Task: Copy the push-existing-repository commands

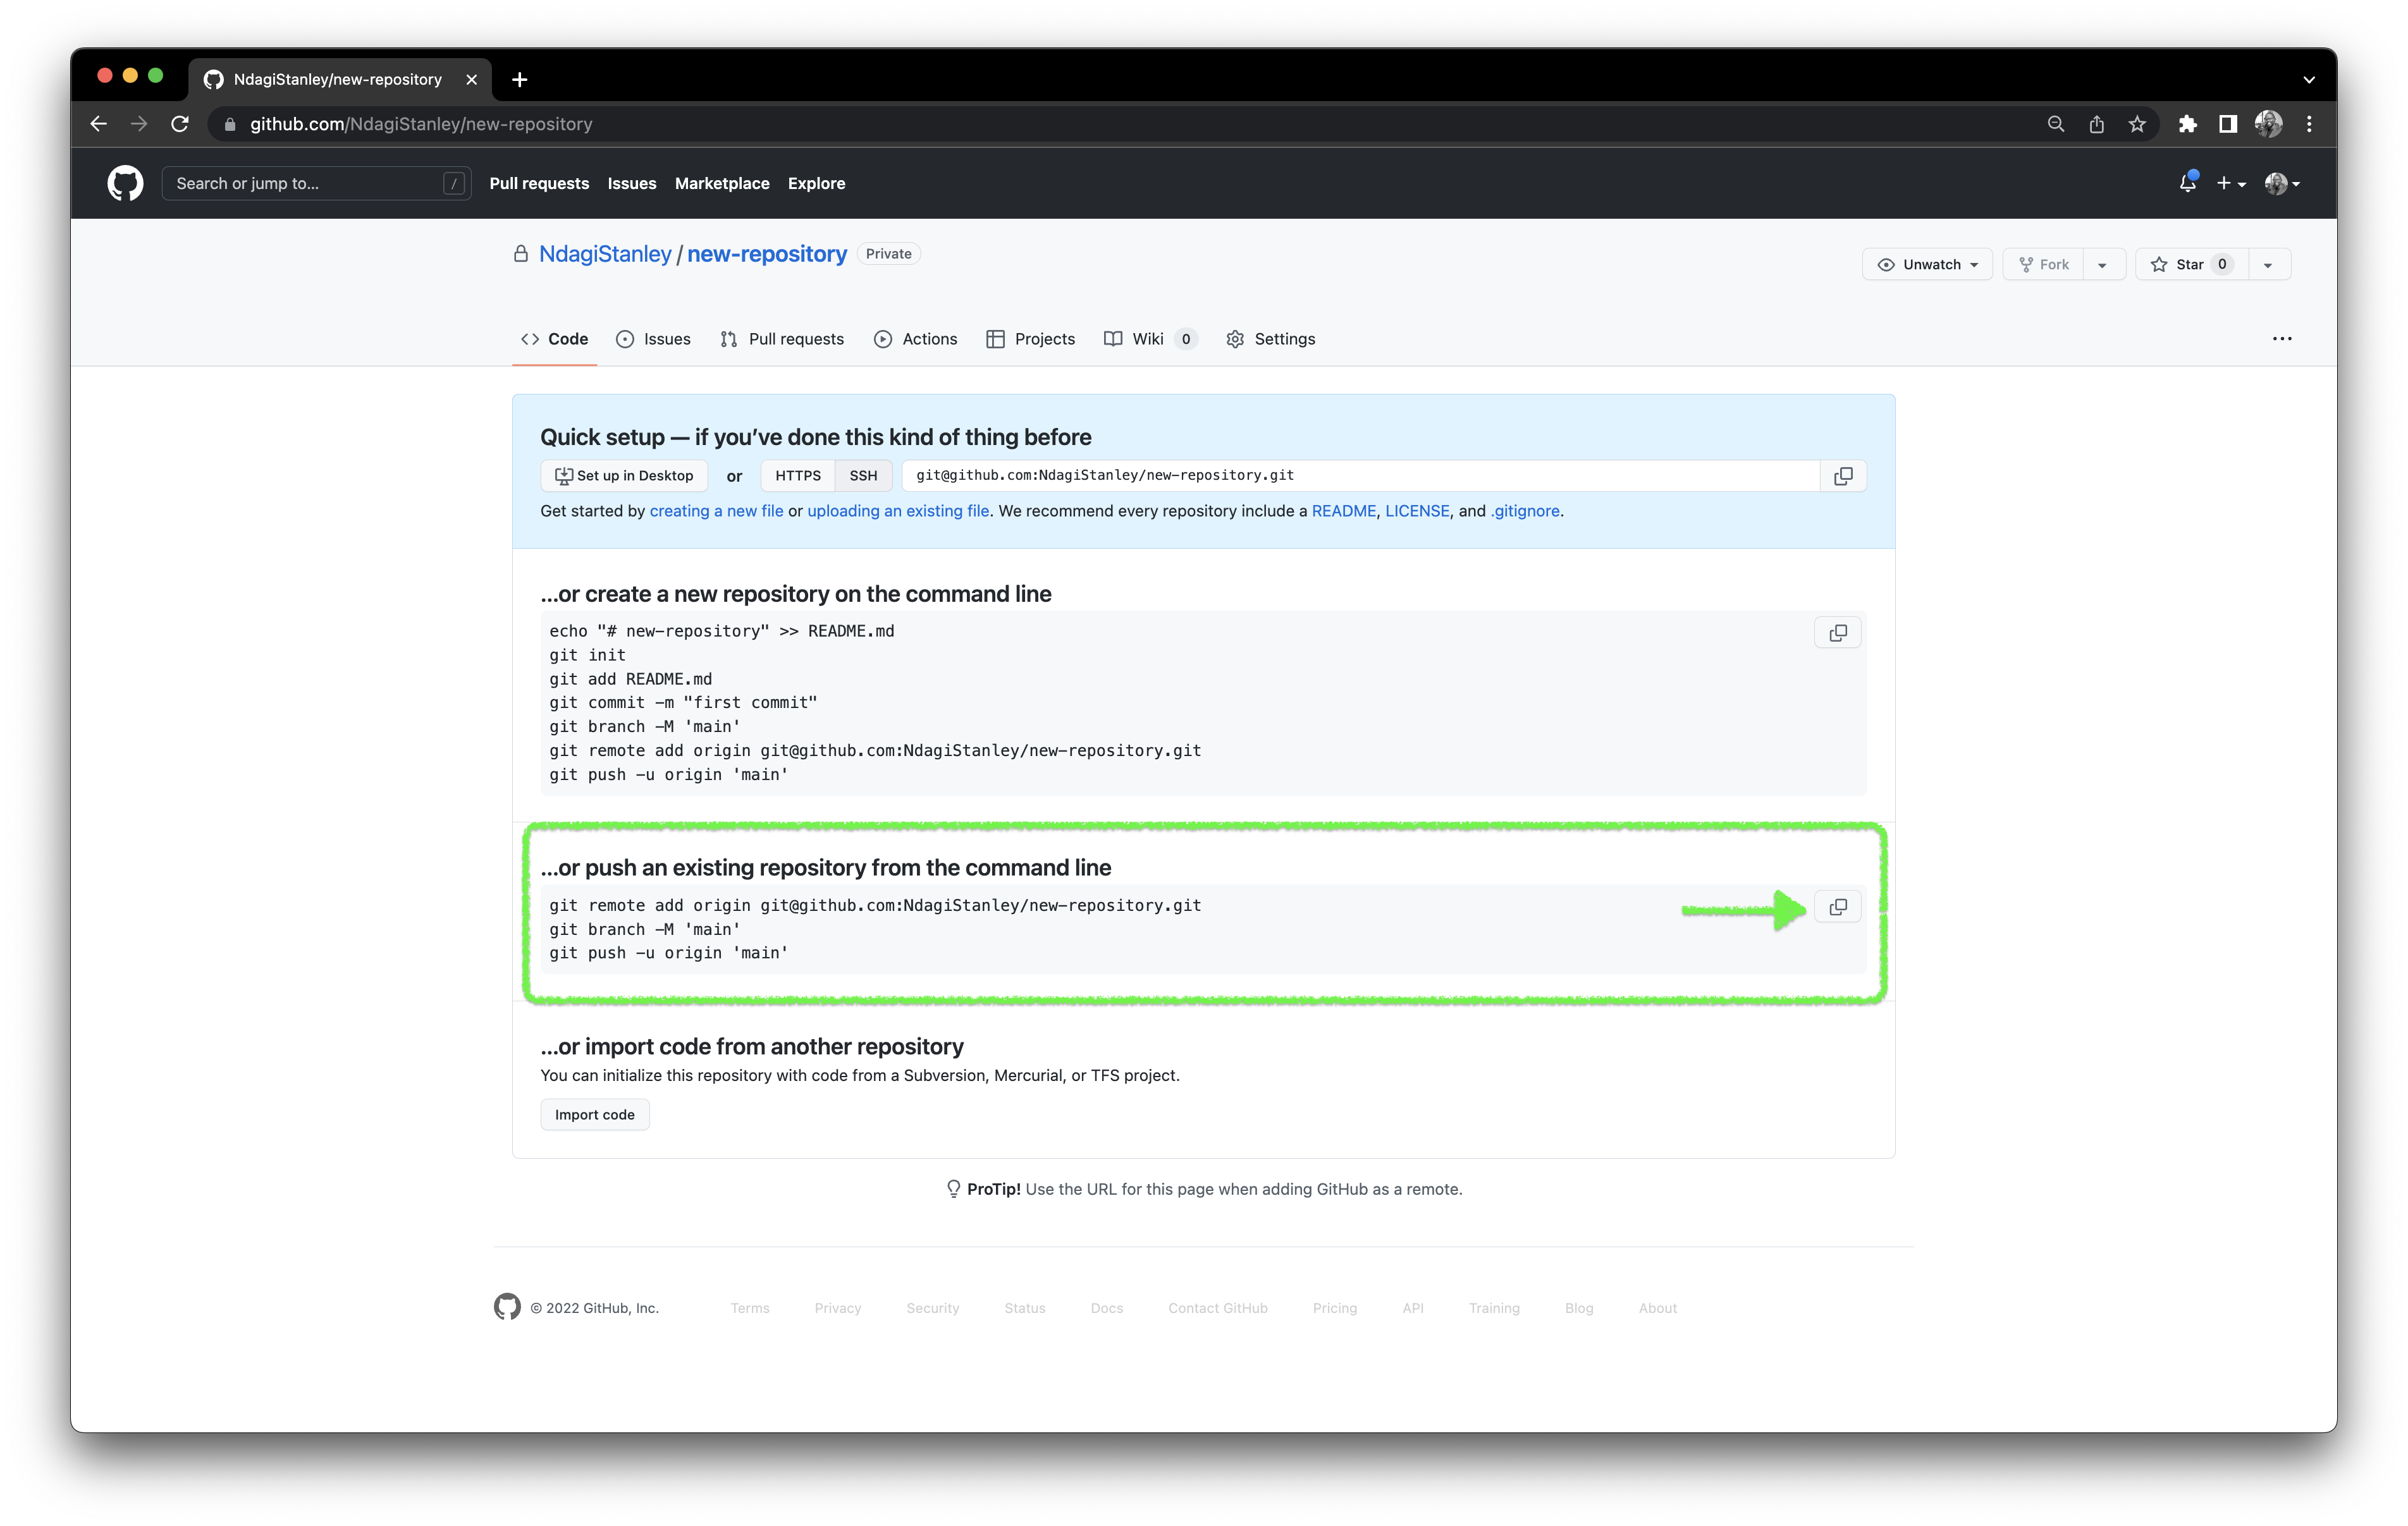Action: point(1837,906)
